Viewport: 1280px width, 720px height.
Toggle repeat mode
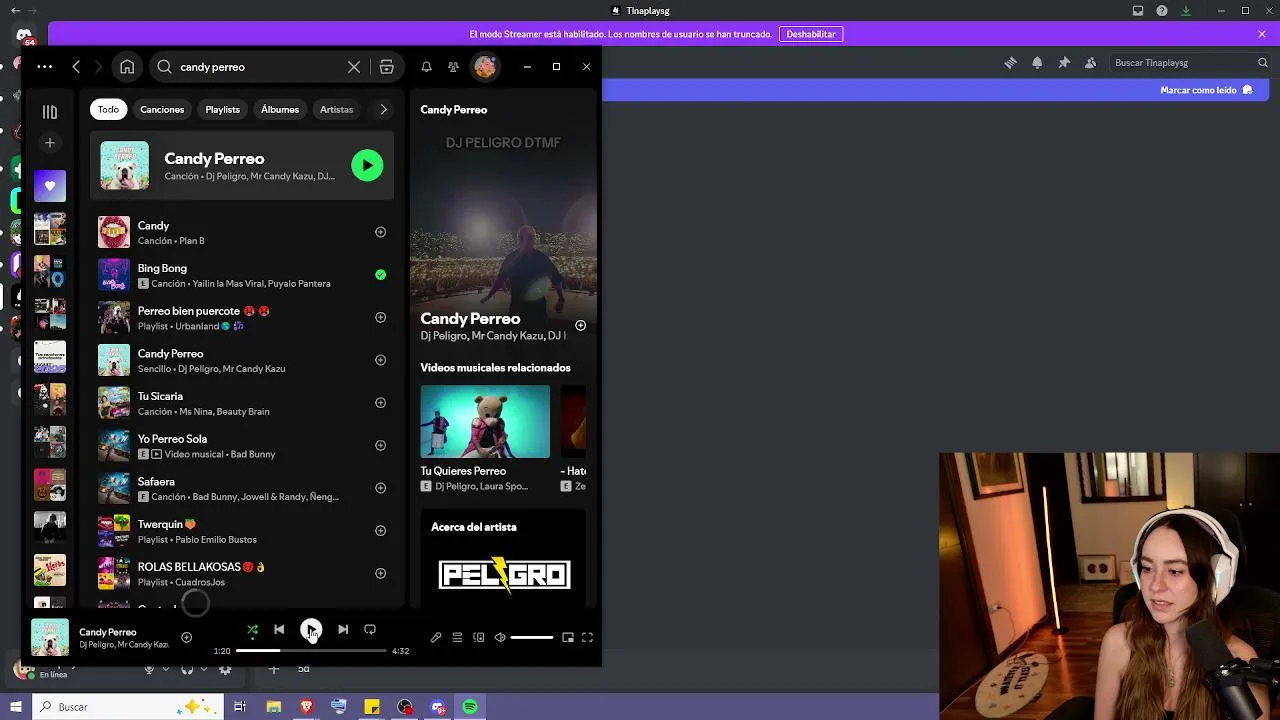tap(370, 630)
